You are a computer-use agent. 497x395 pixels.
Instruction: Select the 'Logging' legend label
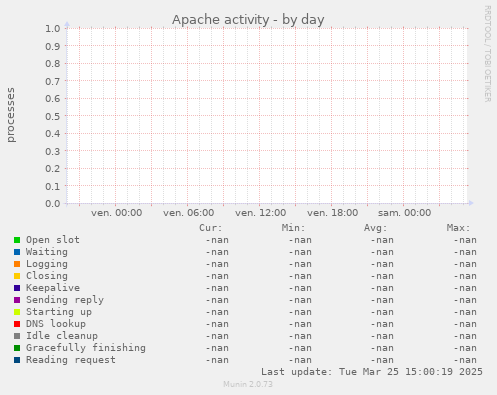(x=47, y=264)
